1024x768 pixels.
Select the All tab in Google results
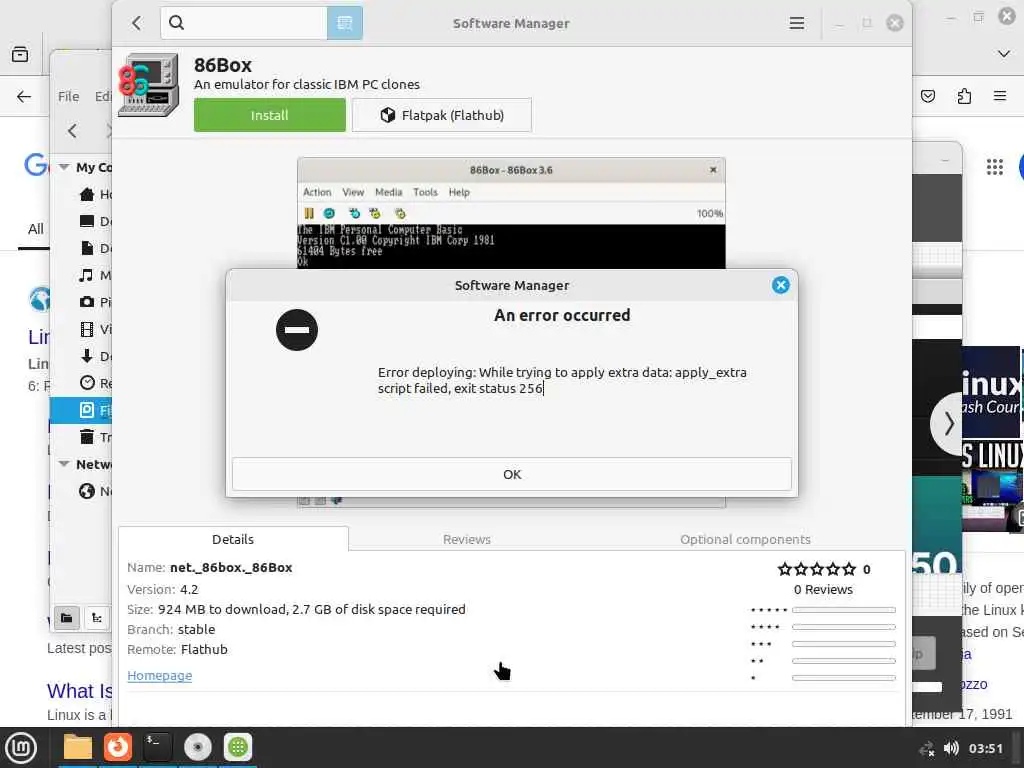35,229
